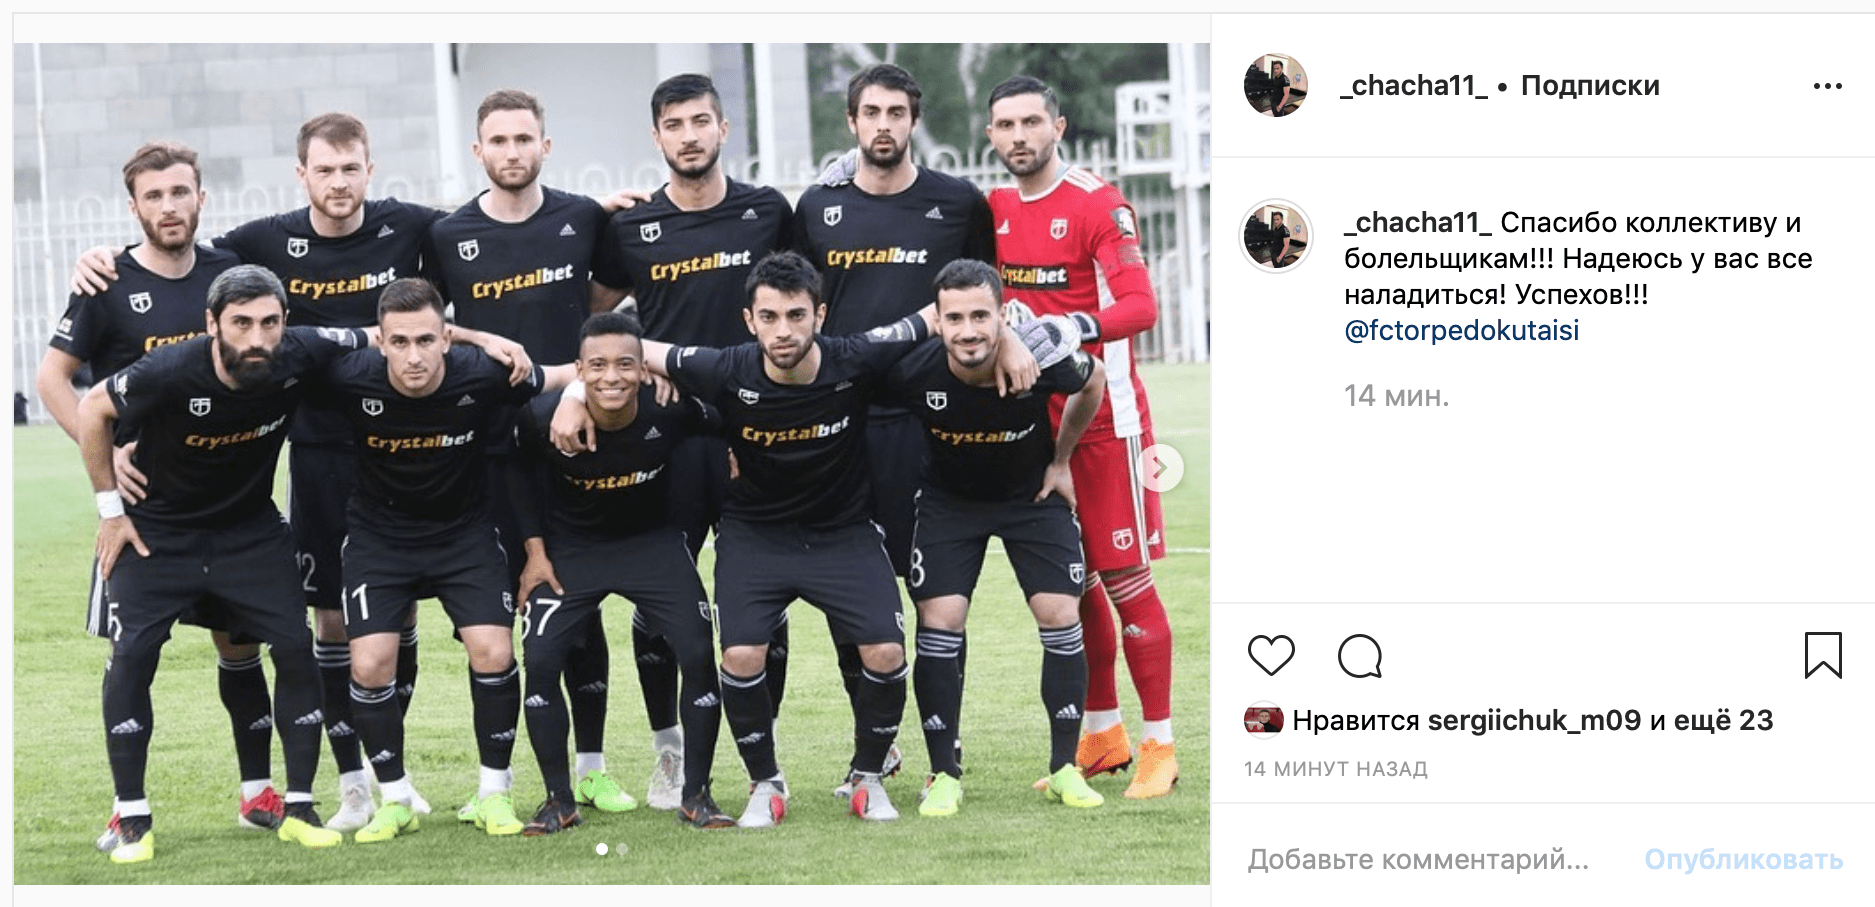
Task: Save the post with the bookmark icon
Action: [1823, 655]
